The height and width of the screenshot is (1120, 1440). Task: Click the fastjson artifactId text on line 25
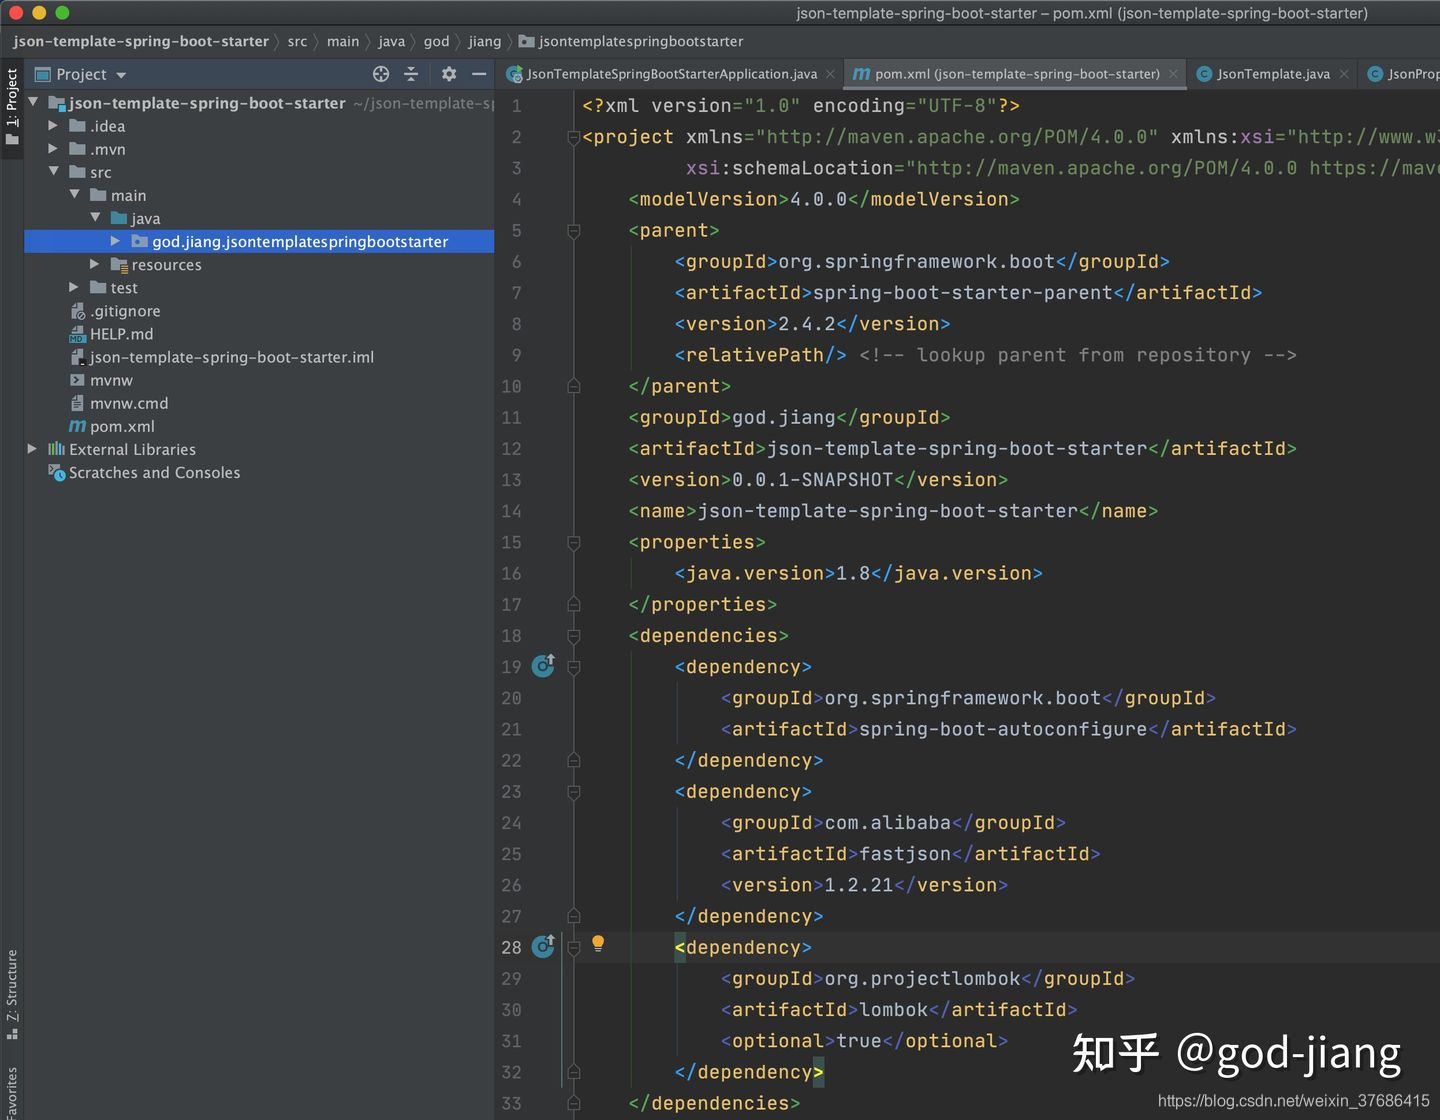905,854
